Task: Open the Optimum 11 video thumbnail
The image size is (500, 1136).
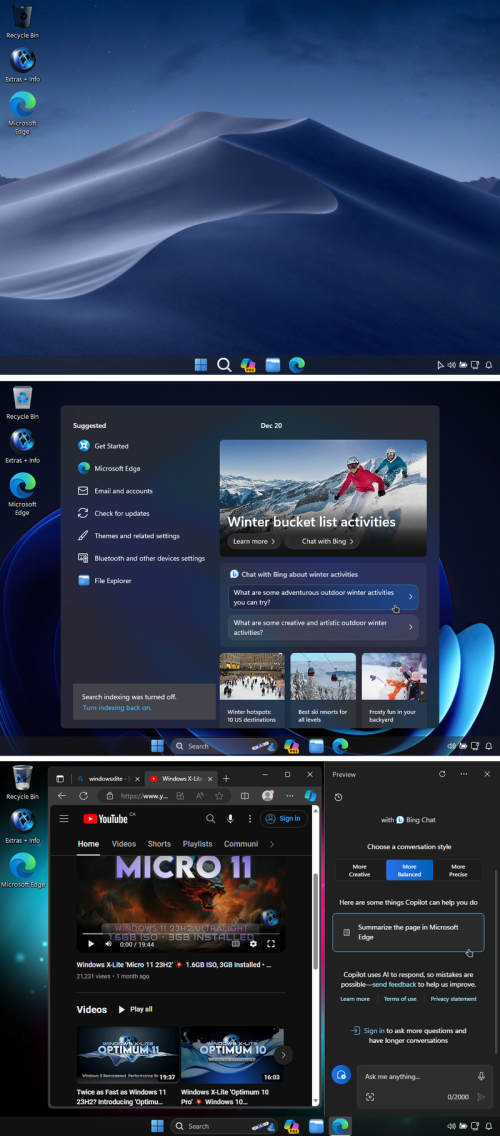Action: click(128, 1054)
